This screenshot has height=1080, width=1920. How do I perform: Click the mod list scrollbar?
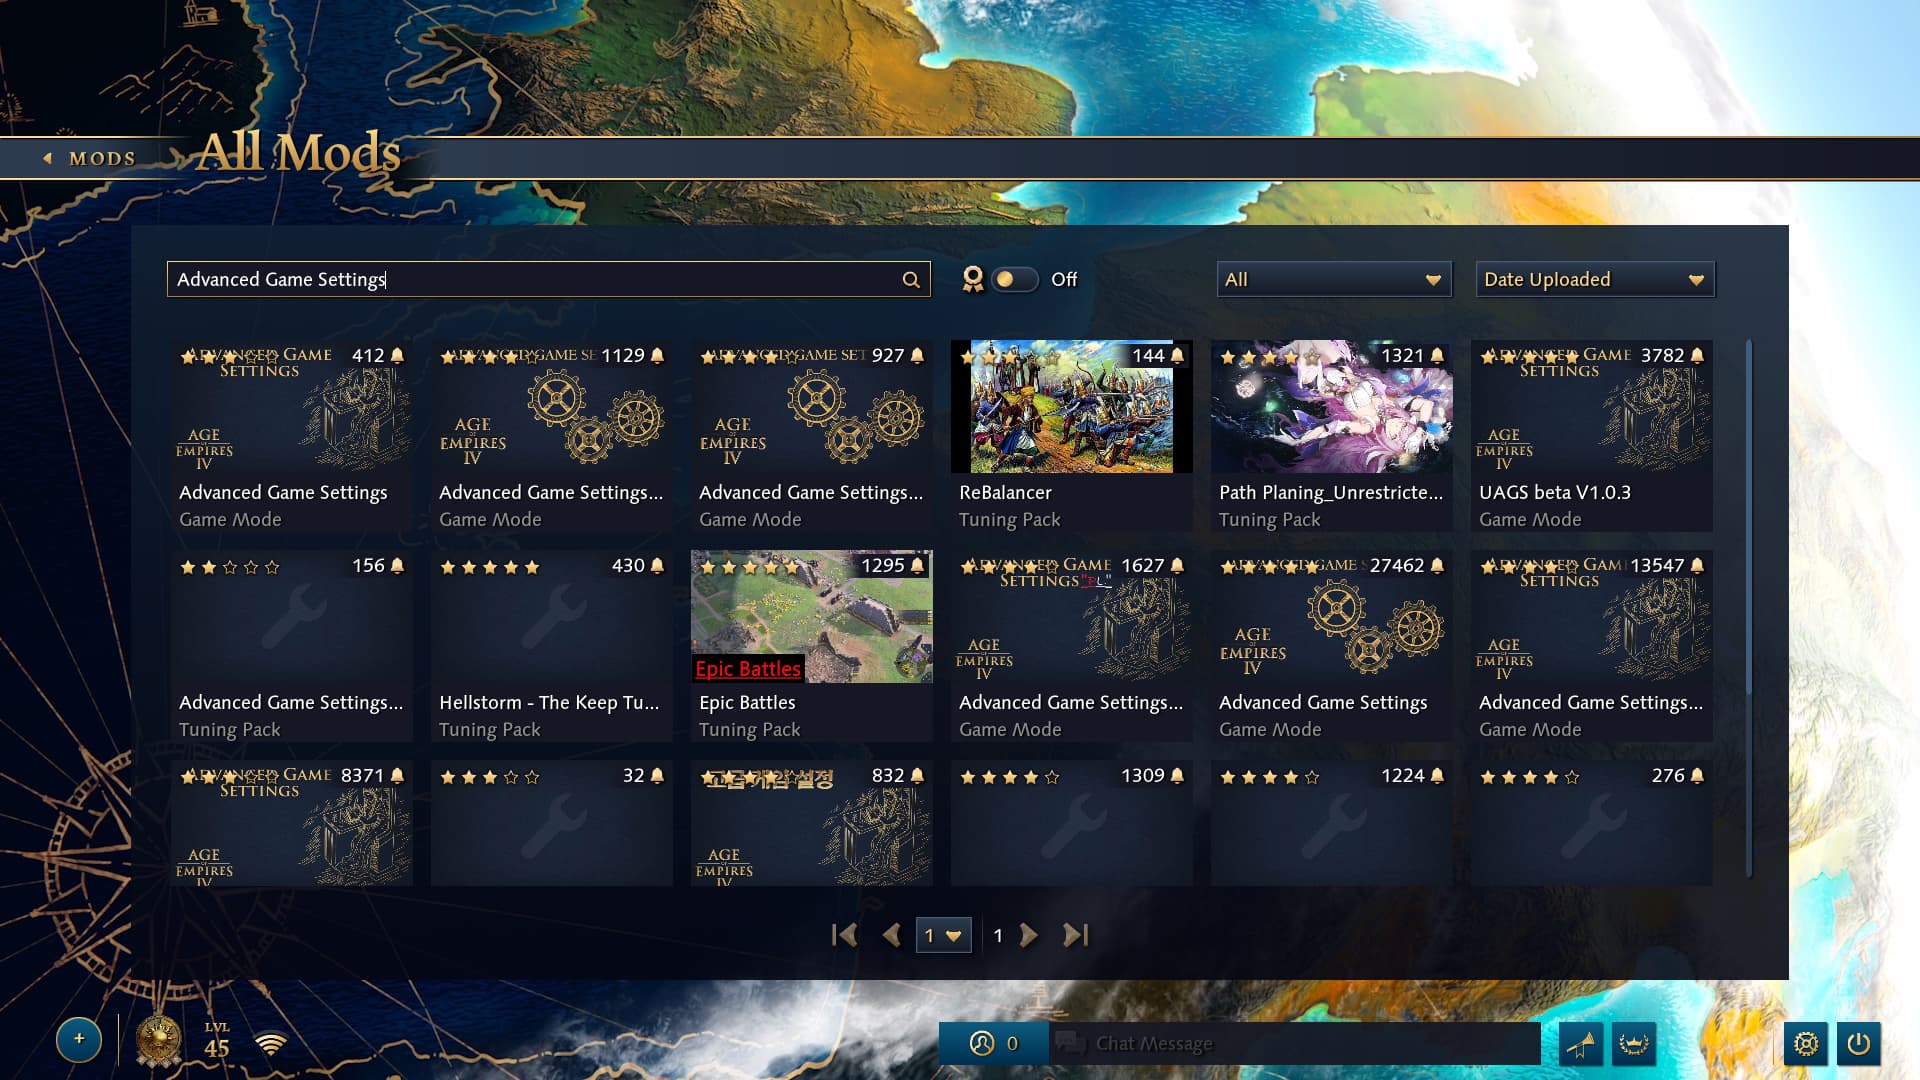coord(1749,608)
